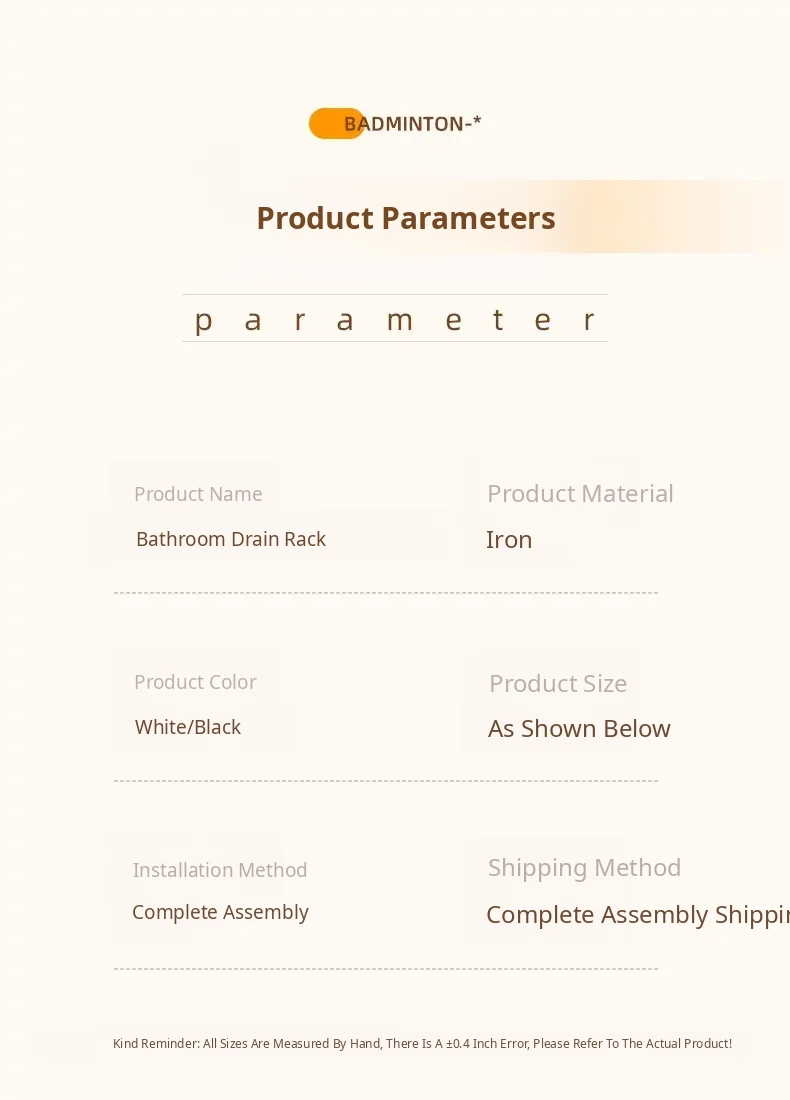Click the Product Material label
The height and width of the screenshot is (1100, 790).
(580, 494)
